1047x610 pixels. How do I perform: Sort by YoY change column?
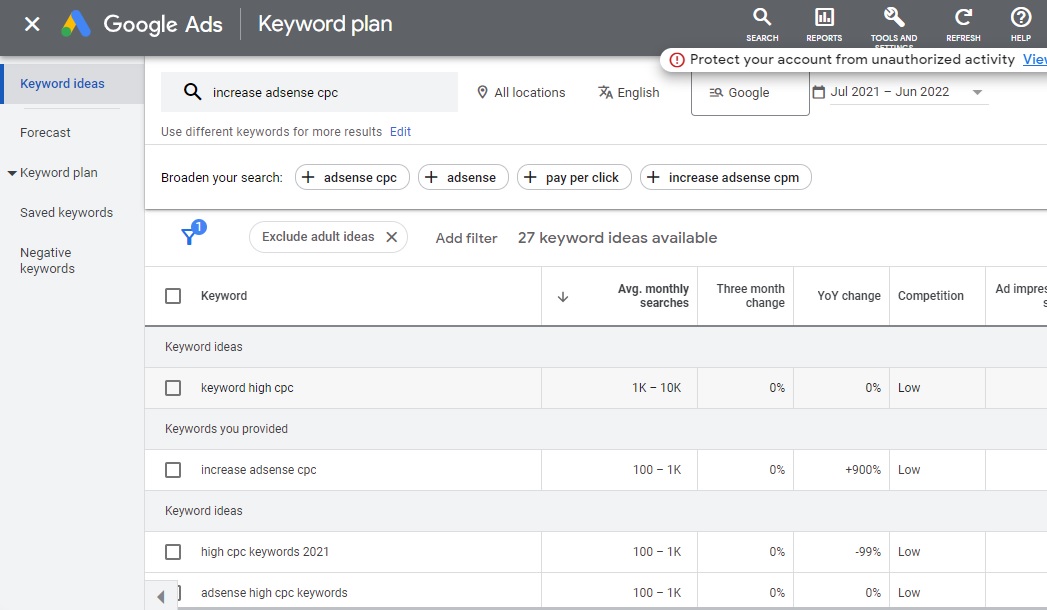pos(849,296)
